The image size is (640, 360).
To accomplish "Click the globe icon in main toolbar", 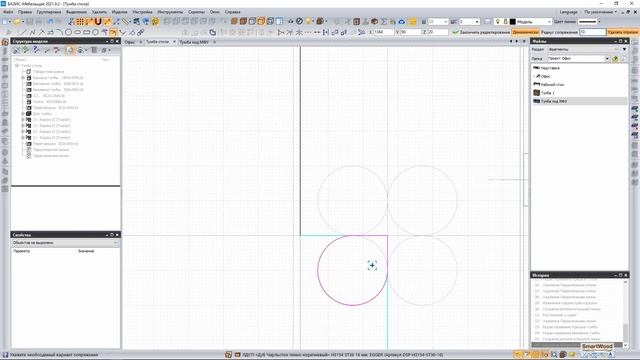I will [146, 21].
